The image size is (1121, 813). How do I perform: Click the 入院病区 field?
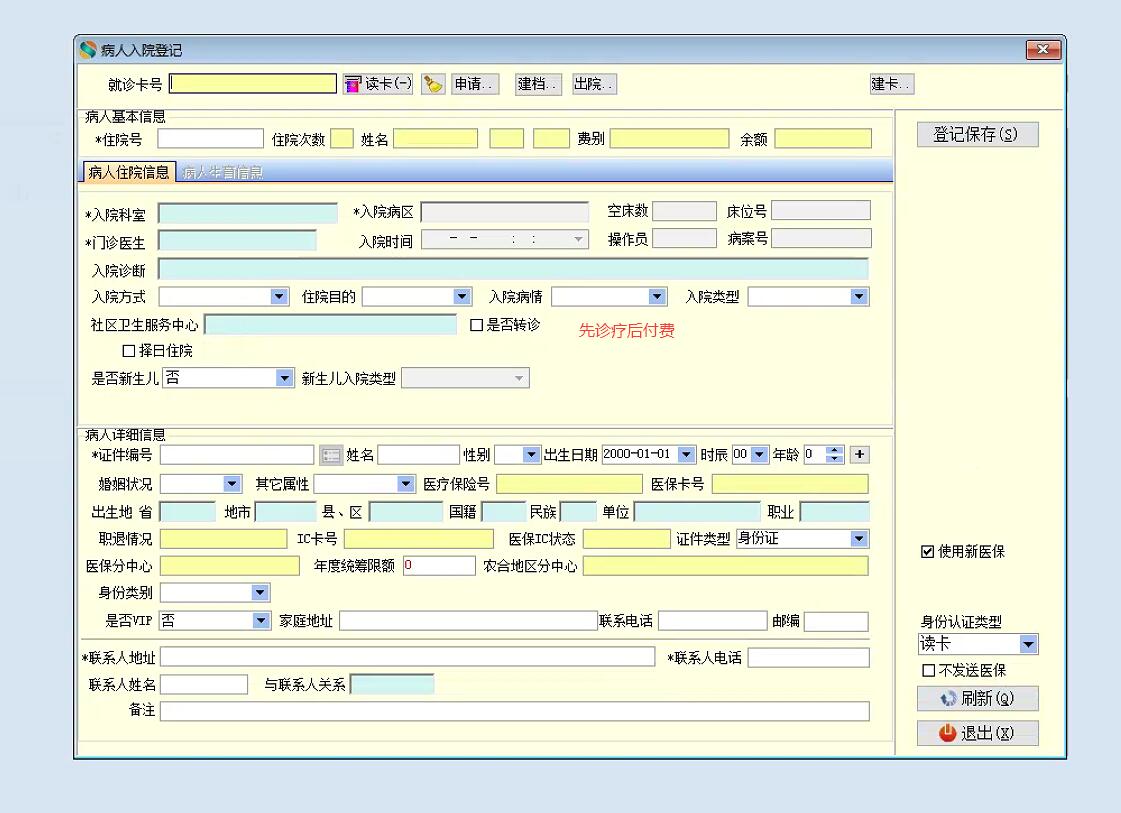505,212
